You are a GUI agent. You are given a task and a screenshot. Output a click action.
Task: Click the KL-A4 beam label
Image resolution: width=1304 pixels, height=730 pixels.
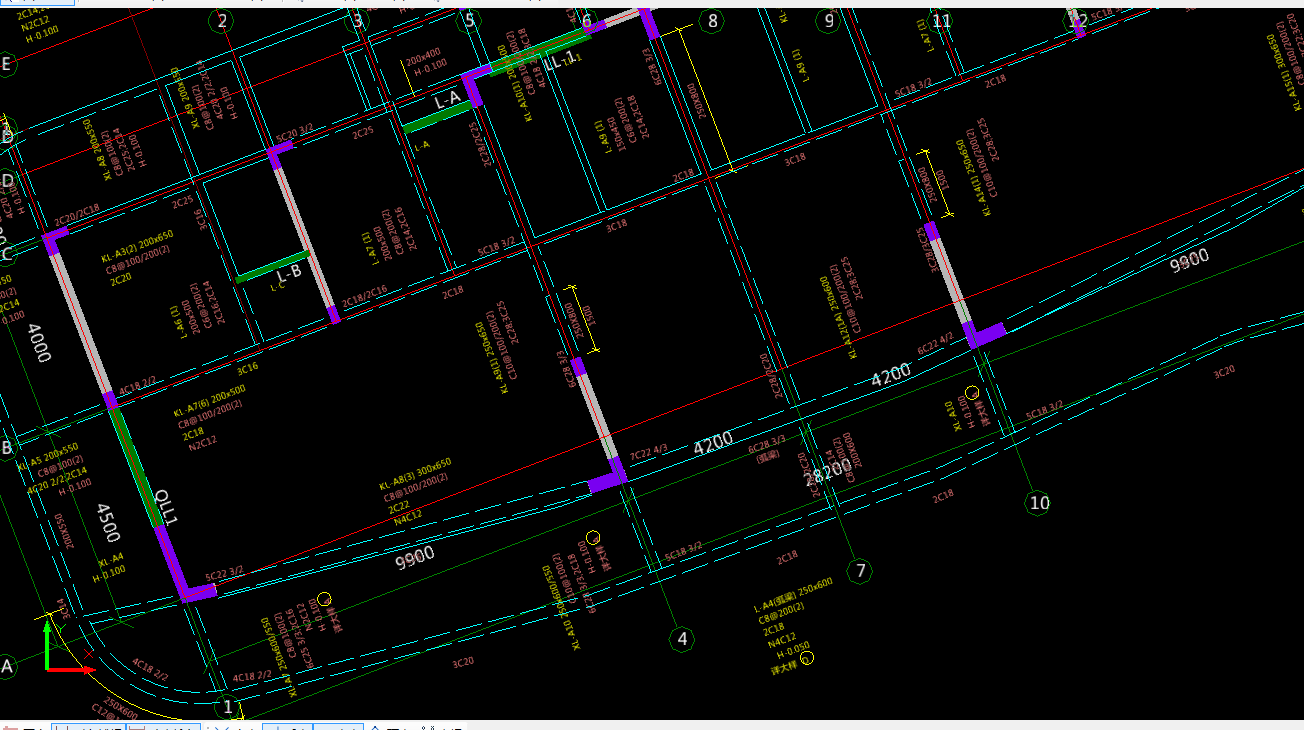click(x=109, y=558)
